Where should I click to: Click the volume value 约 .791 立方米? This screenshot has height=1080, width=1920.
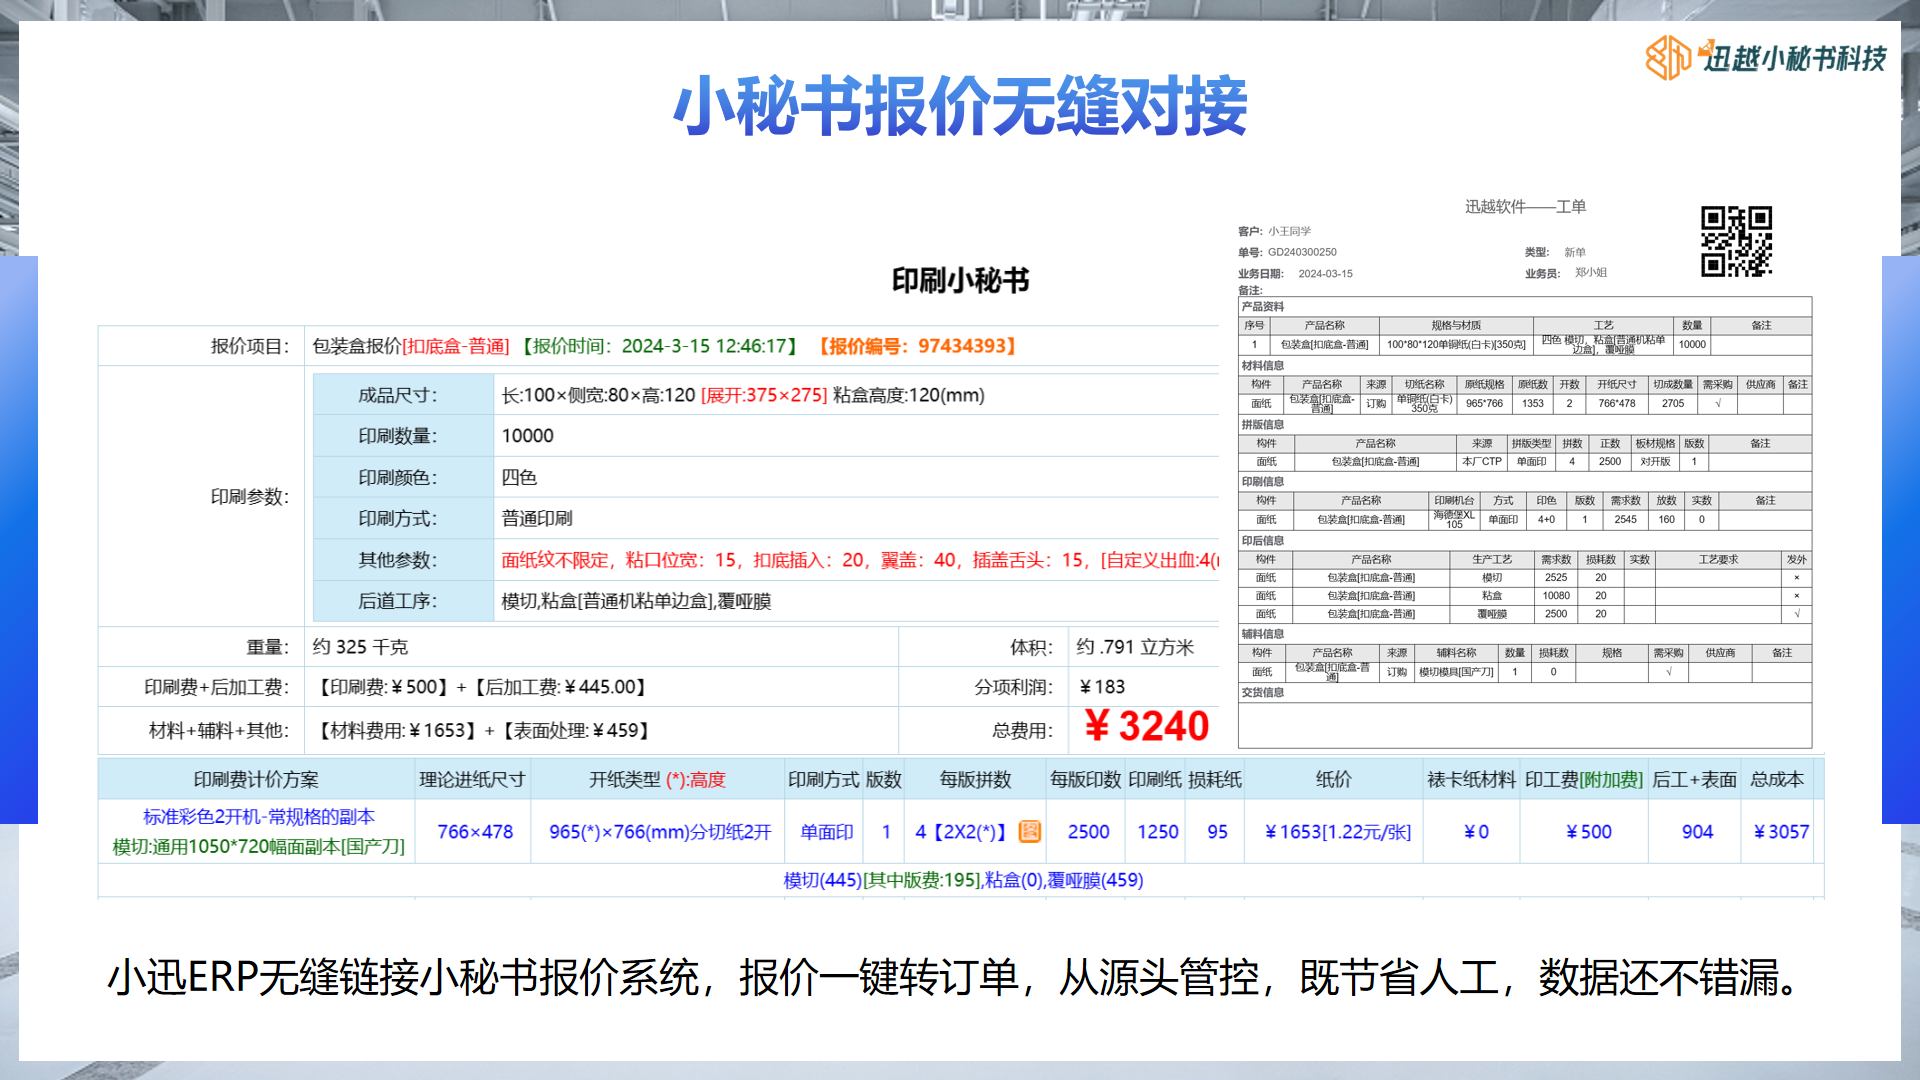[x=1135, y=647]
